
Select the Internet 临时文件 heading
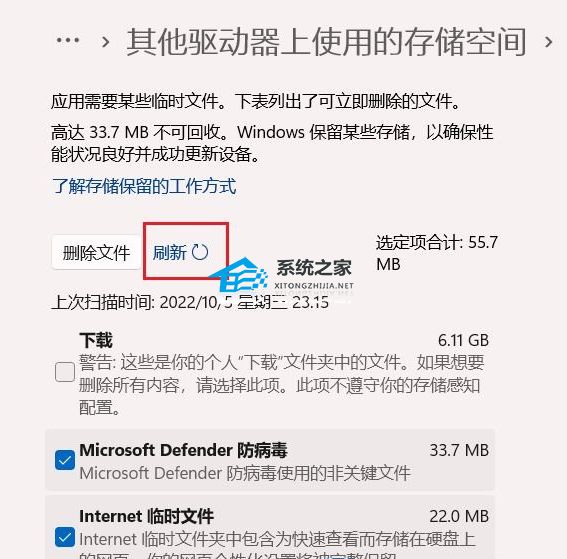pos(146,516)
